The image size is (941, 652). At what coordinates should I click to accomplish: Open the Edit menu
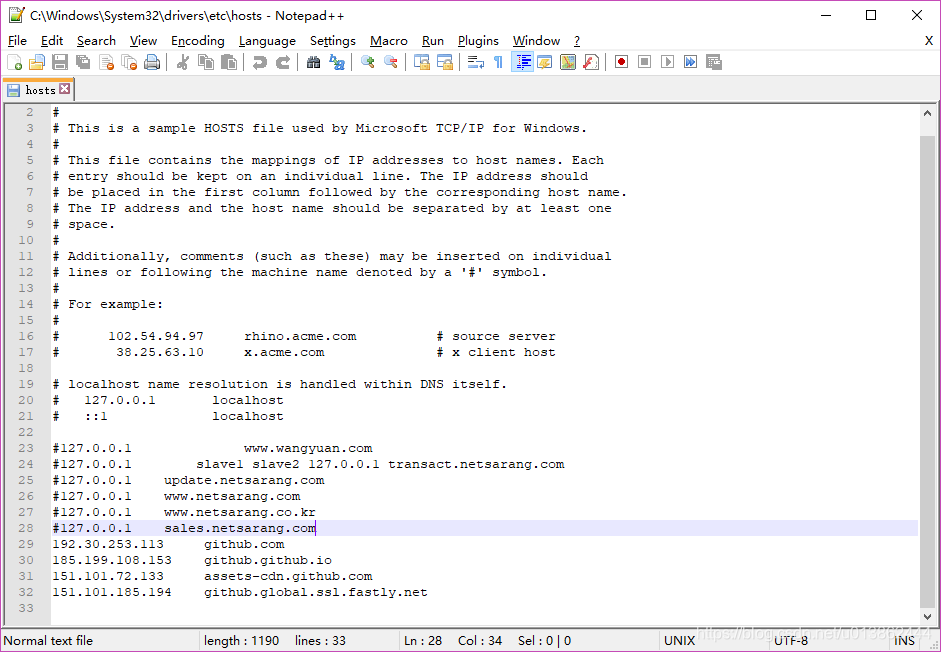pyautogui.click(x=52, y=41)
